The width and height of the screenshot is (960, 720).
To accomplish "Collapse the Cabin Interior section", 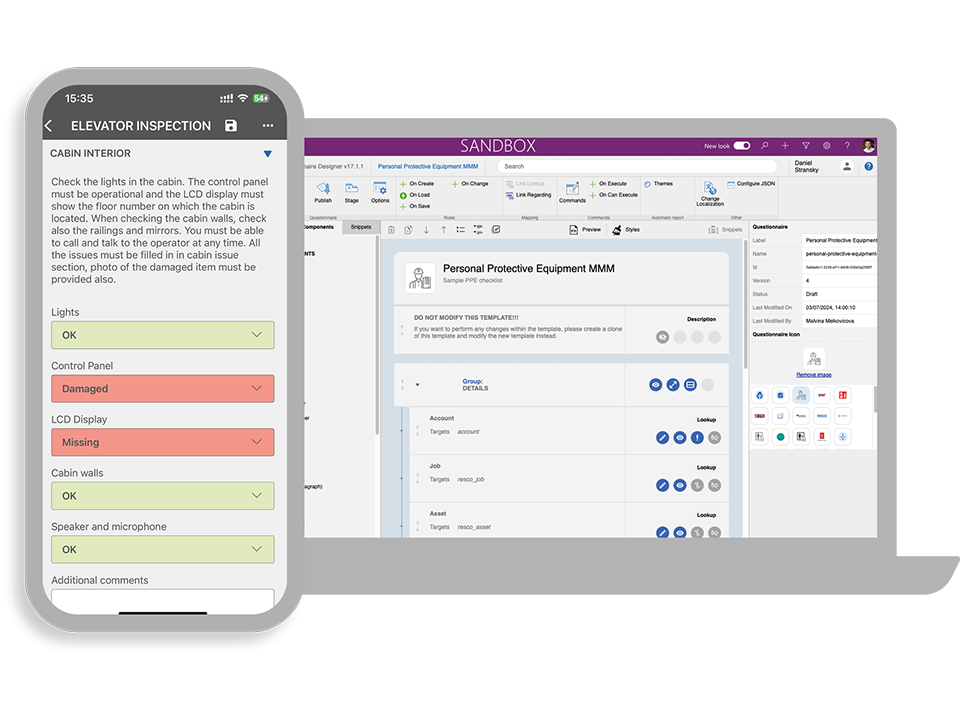I will (x=268, y=154).
